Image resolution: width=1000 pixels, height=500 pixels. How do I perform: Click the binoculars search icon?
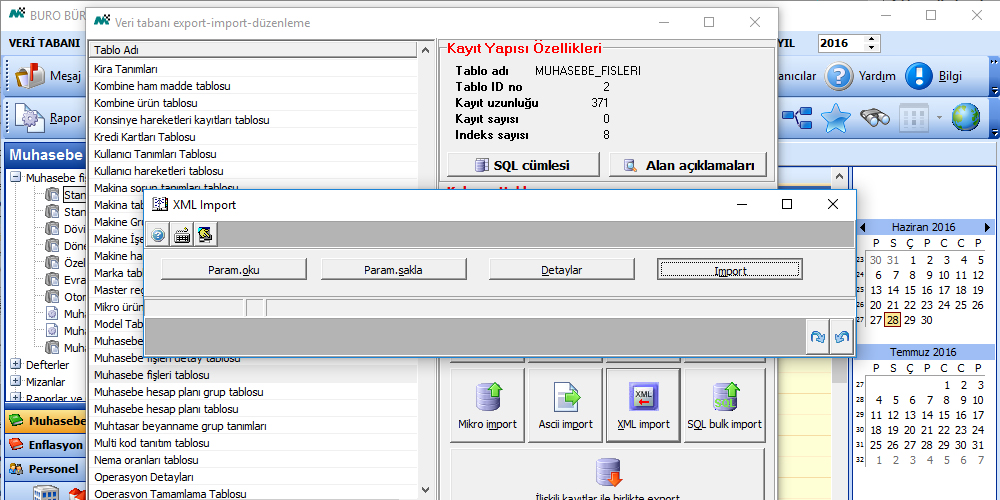click(x=875, y=117)
